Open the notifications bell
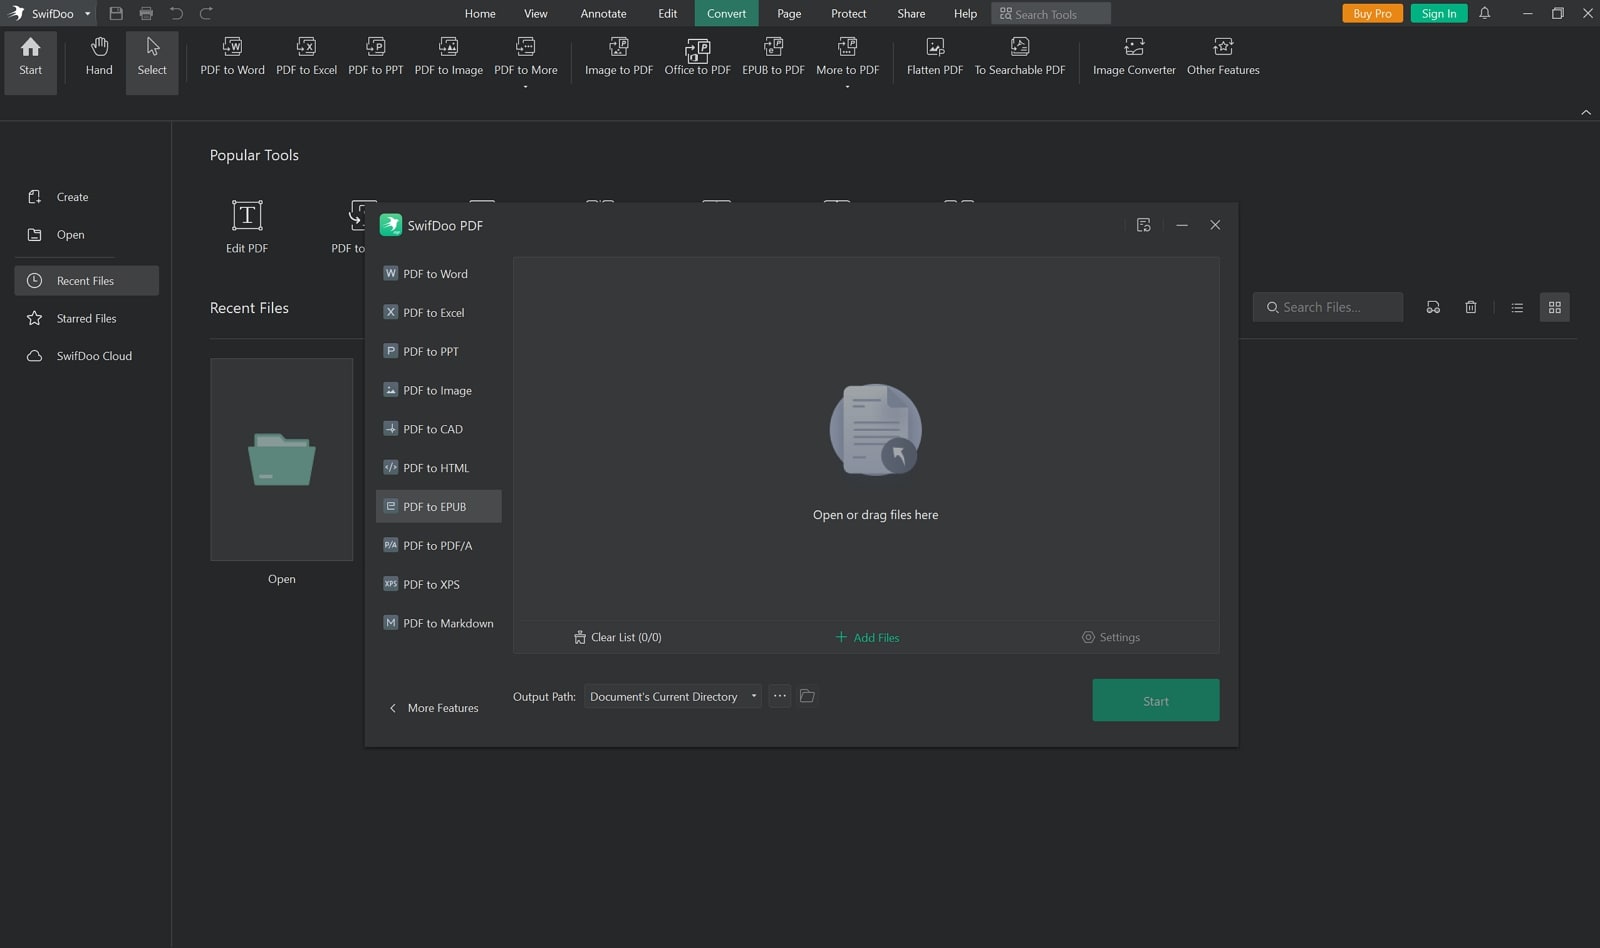 (1485, 13)
